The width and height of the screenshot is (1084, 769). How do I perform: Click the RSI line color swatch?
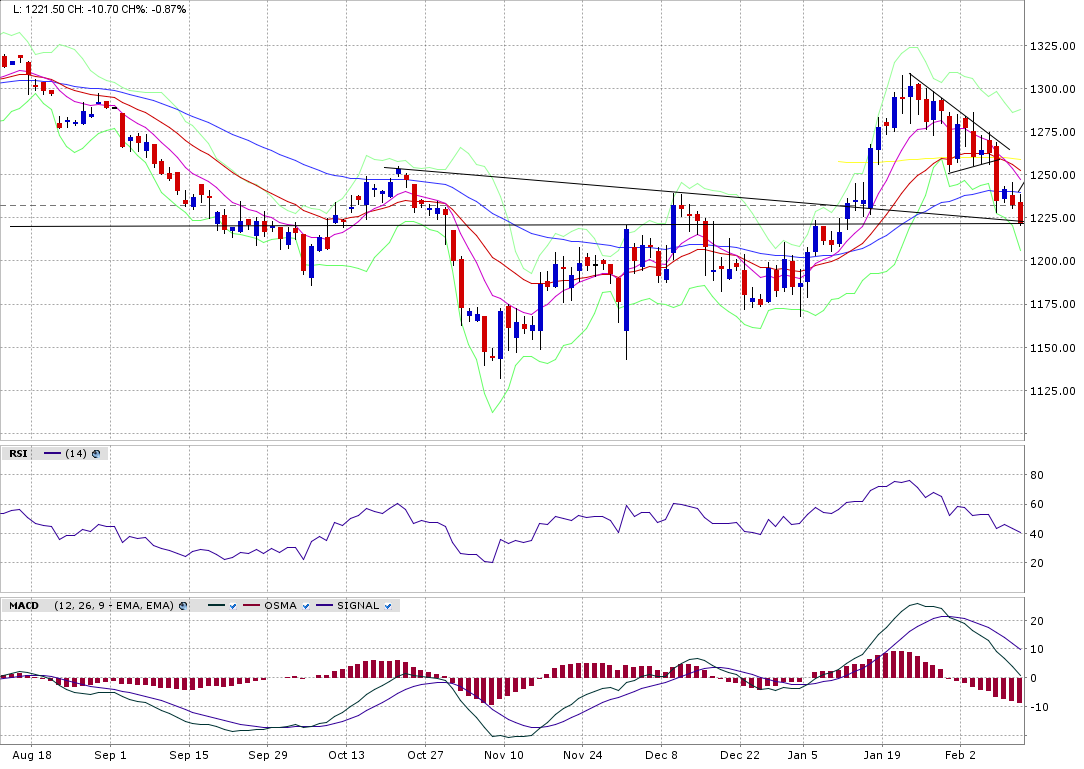pos(52,453)
